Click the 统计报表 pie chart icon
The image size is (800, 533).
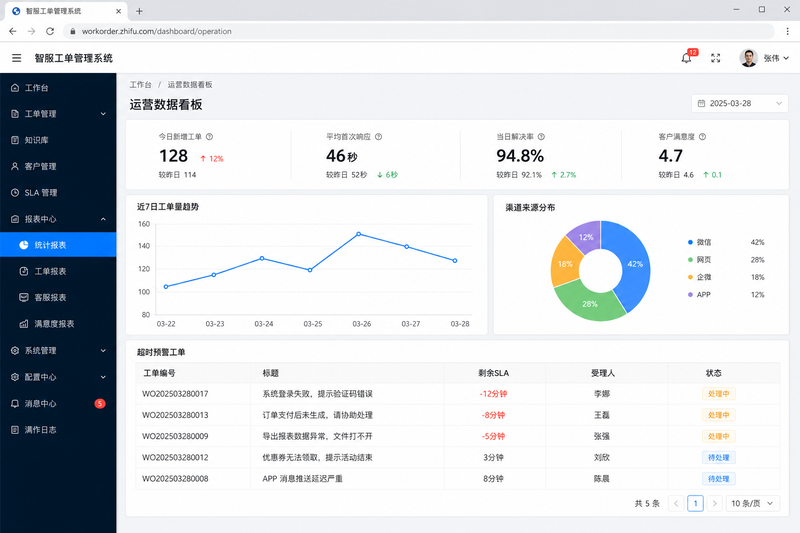(23, 245)
